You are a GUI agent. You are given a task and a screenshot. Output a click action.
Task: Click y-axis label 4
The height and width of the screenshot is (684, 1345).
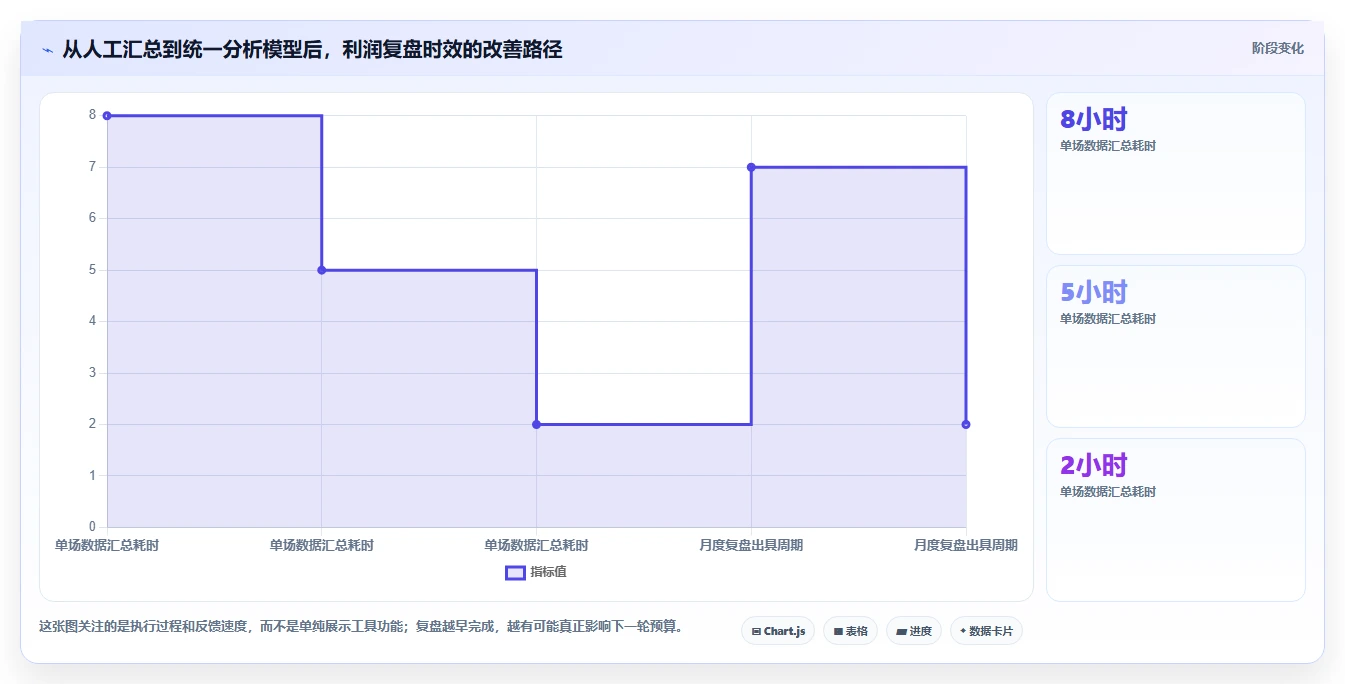[92, 321]
